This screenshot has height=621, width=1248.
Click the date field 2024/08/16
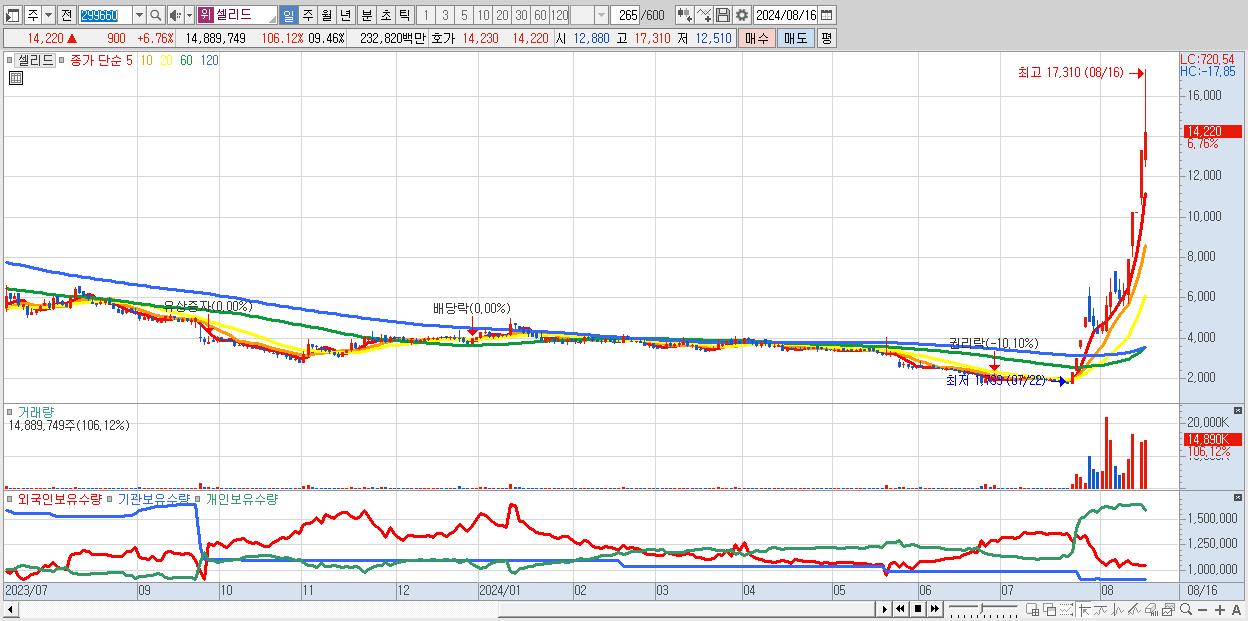click(x=785, y=15)
